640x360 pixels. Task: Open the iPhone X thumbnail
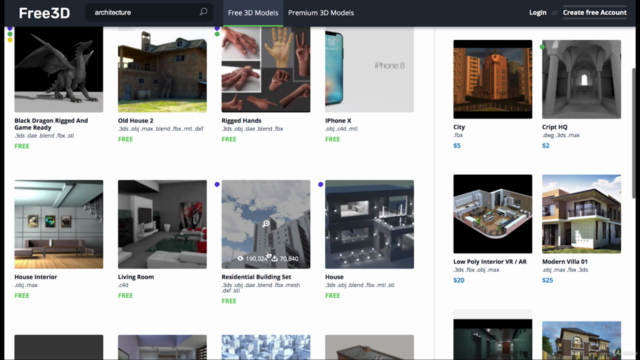pyautogui.click(x=369, y=69)
